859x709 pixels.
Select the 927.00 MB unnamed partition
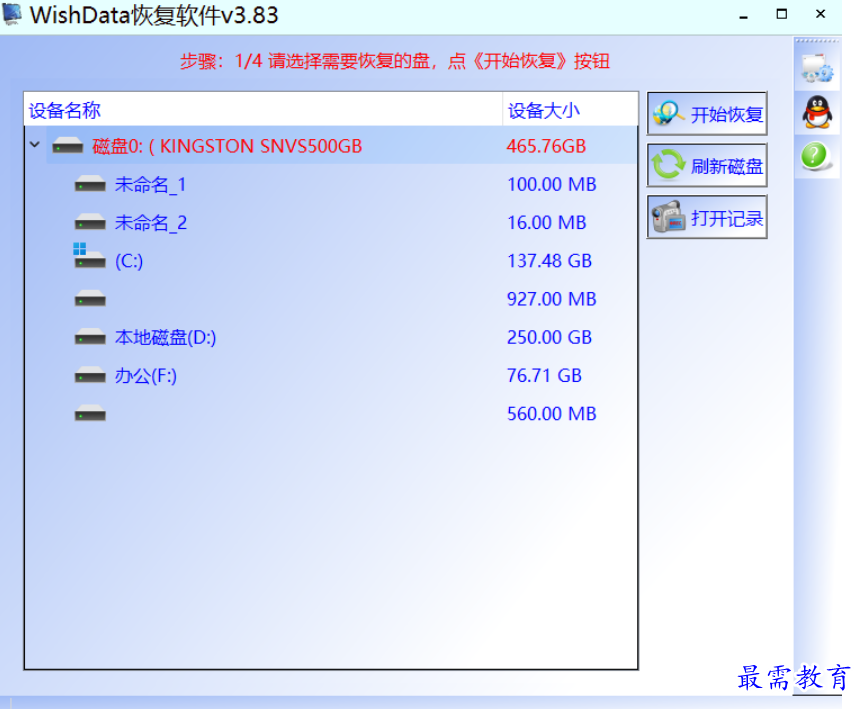89,299
